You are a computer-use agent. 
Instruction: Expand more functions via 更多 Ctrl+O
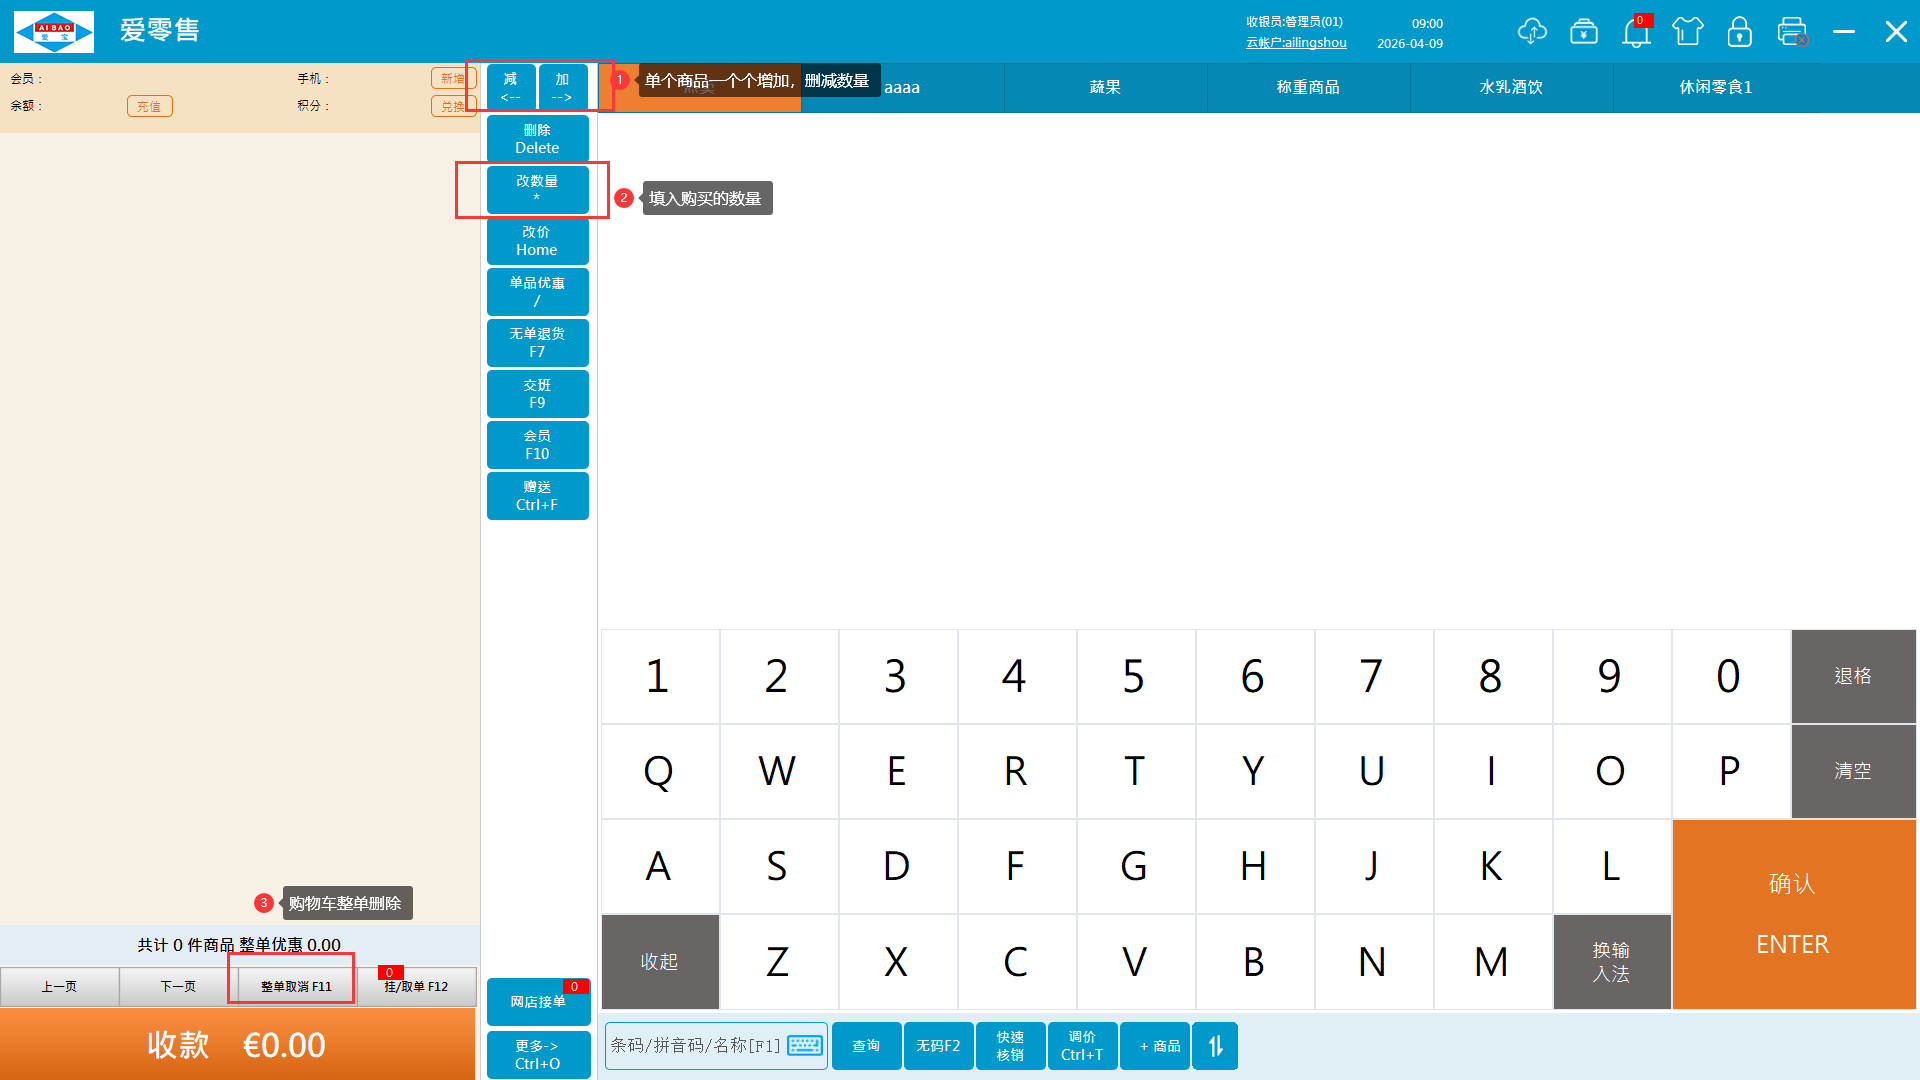(538, 1055)
